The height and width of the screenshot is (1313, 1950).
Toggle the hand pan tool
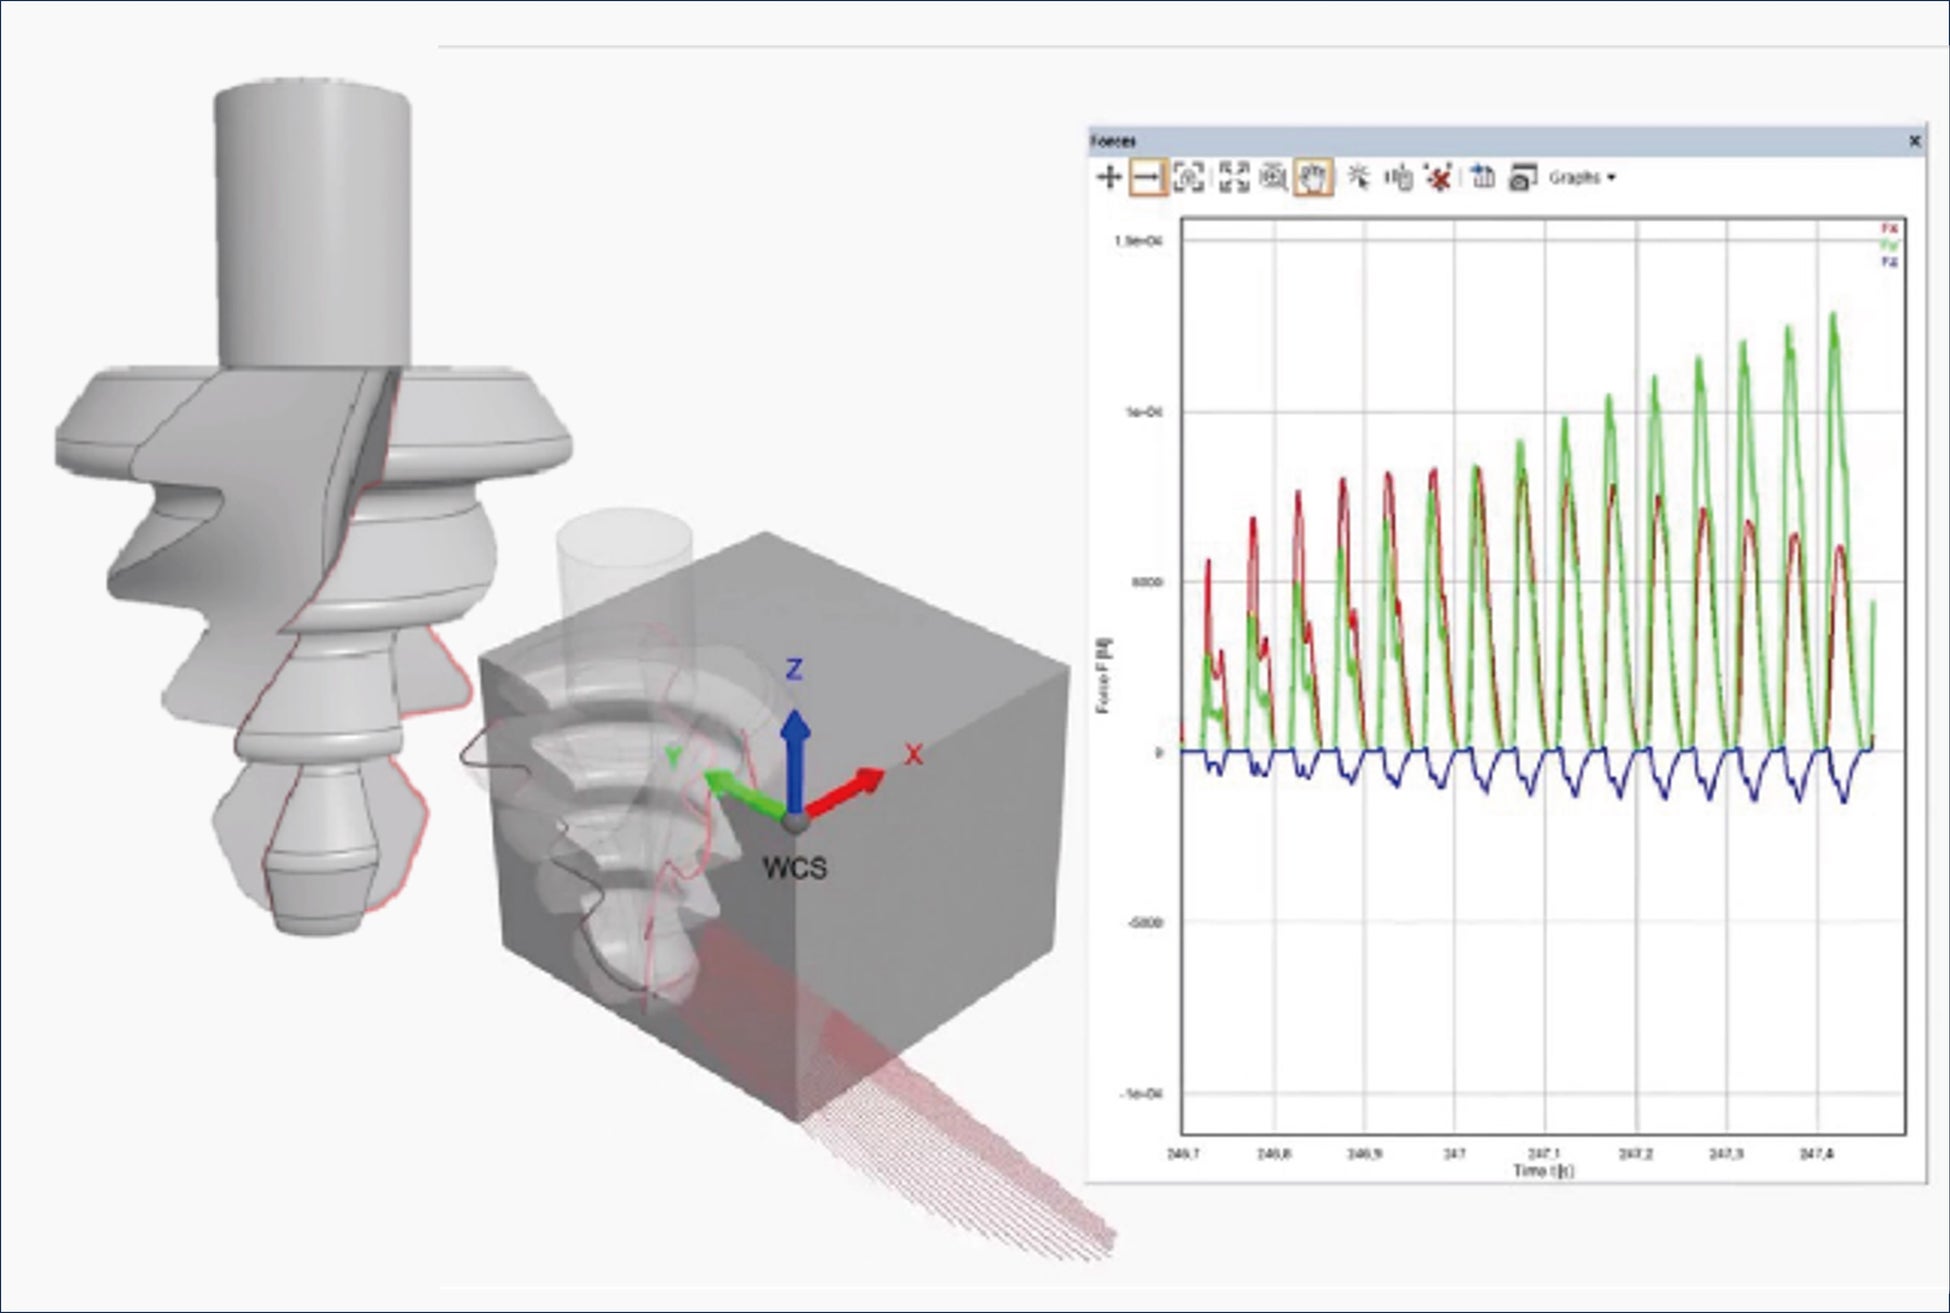click(x=1313, y=178)
